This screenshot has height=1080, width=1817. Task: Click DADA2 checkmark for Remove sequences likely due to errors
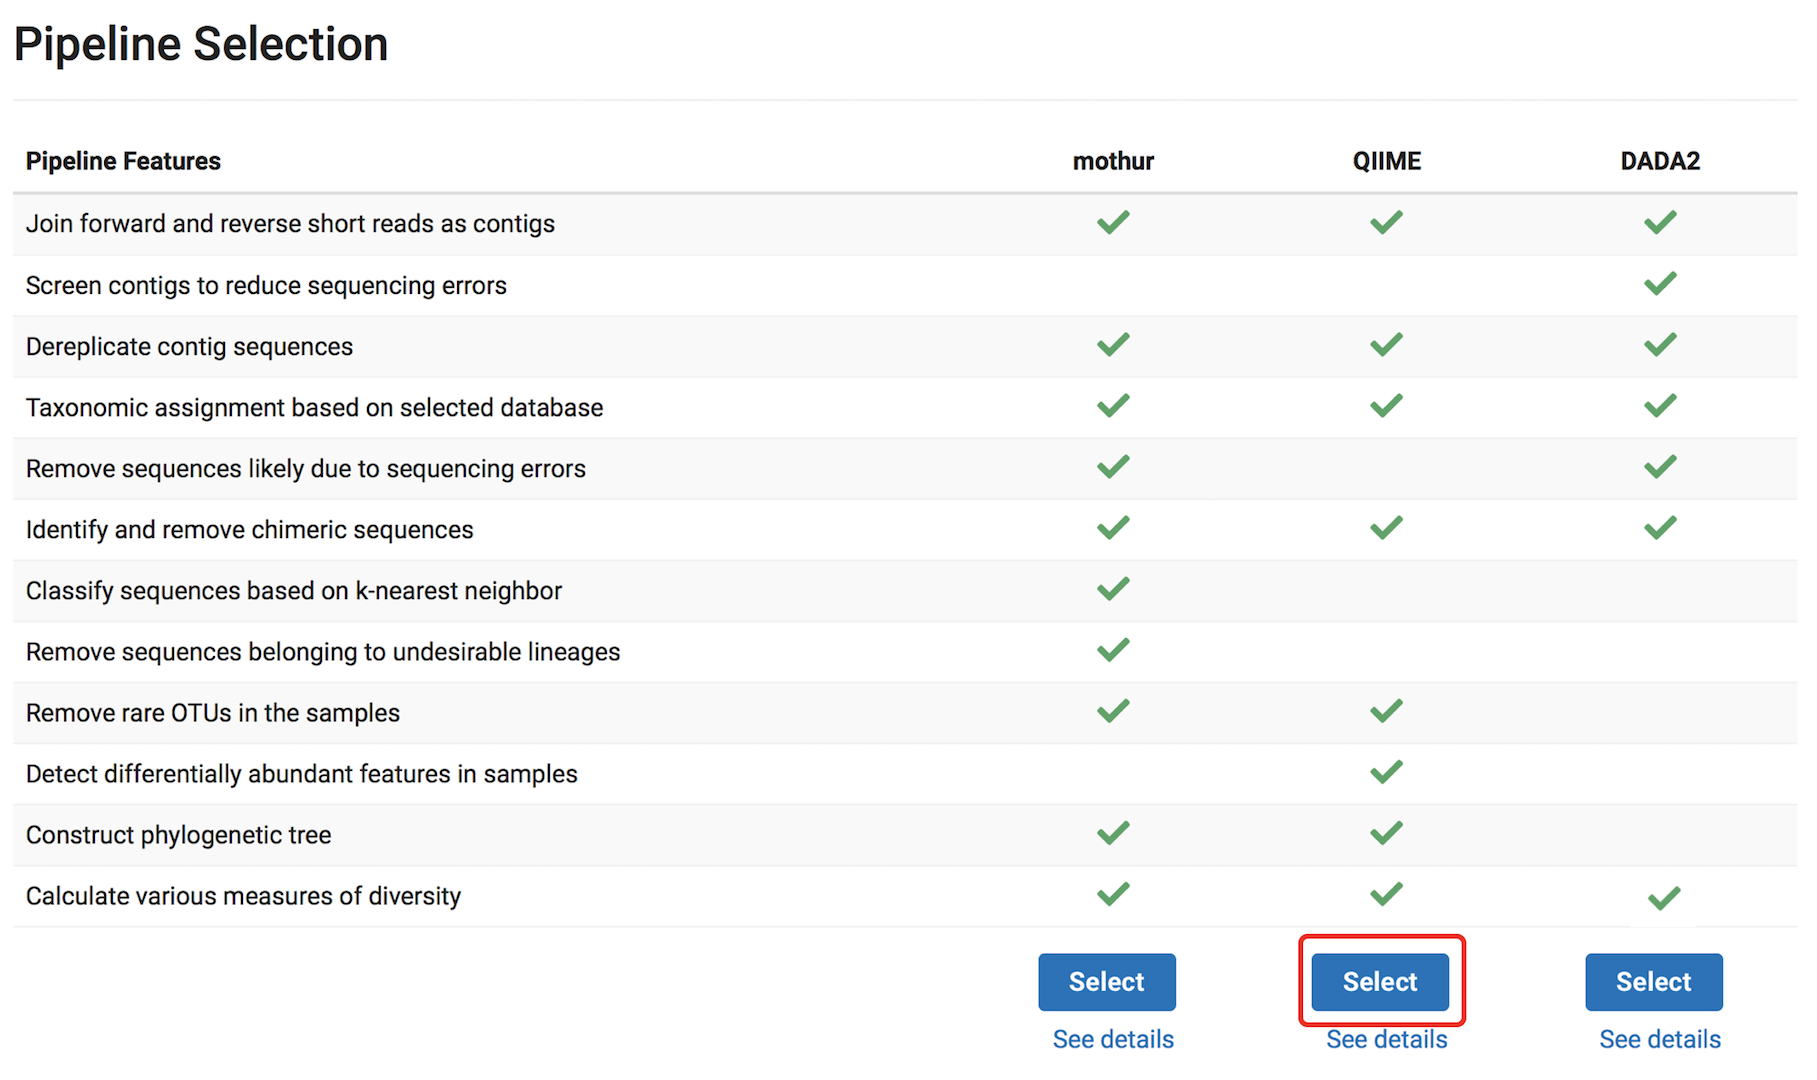click(x=1660, y=466)
